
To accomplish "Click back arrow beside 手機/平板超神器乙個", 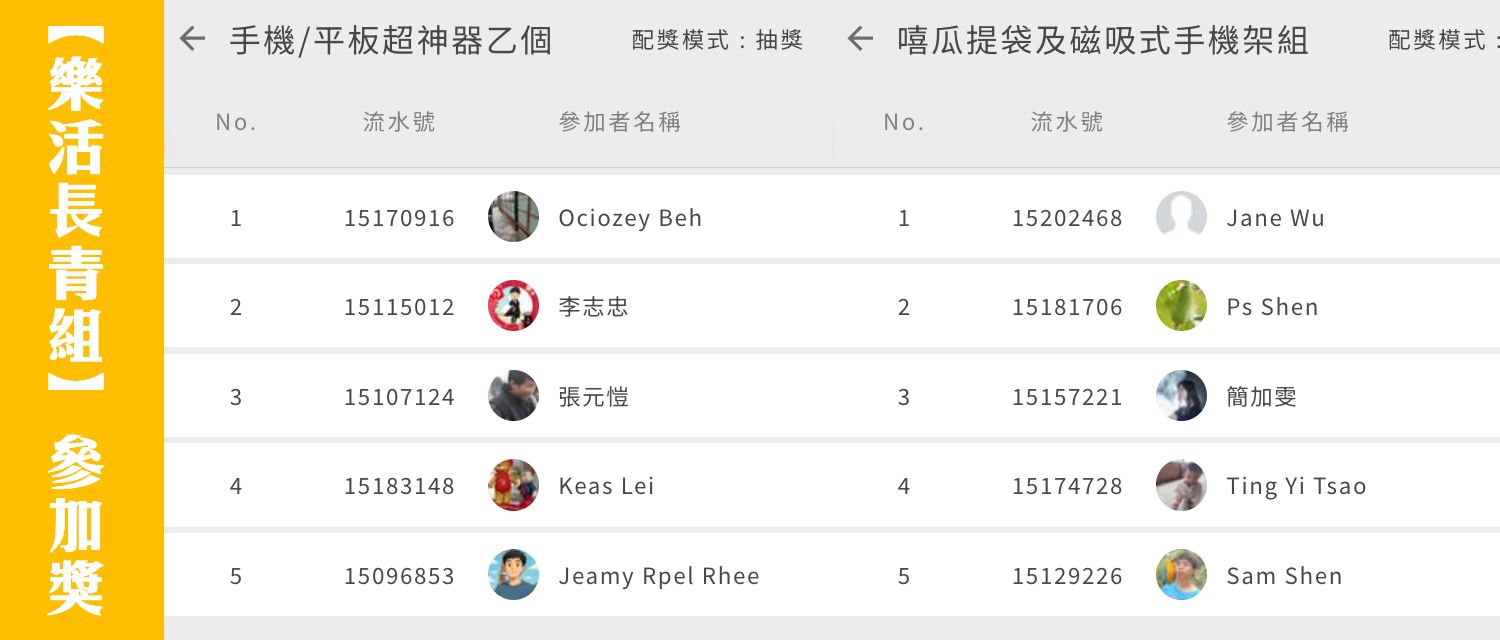I will click(192, 40).
